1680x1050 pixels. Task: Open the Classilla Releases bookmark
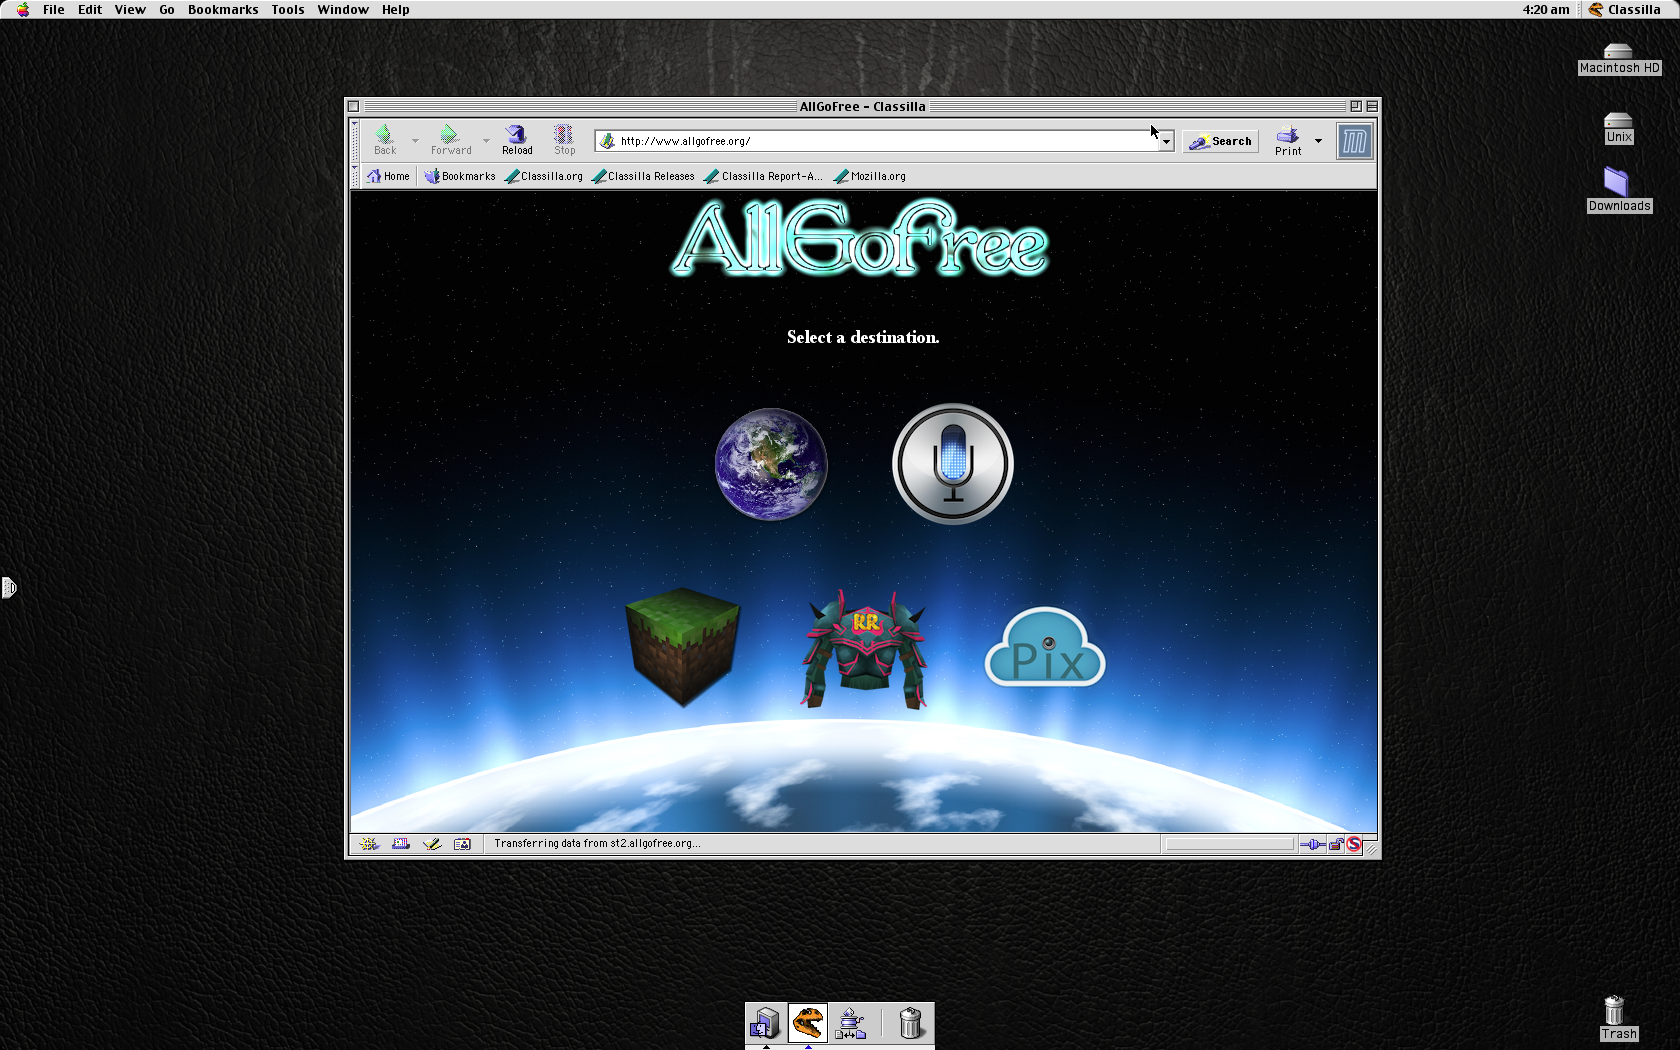pyautogui.click(x=643, y=176)
